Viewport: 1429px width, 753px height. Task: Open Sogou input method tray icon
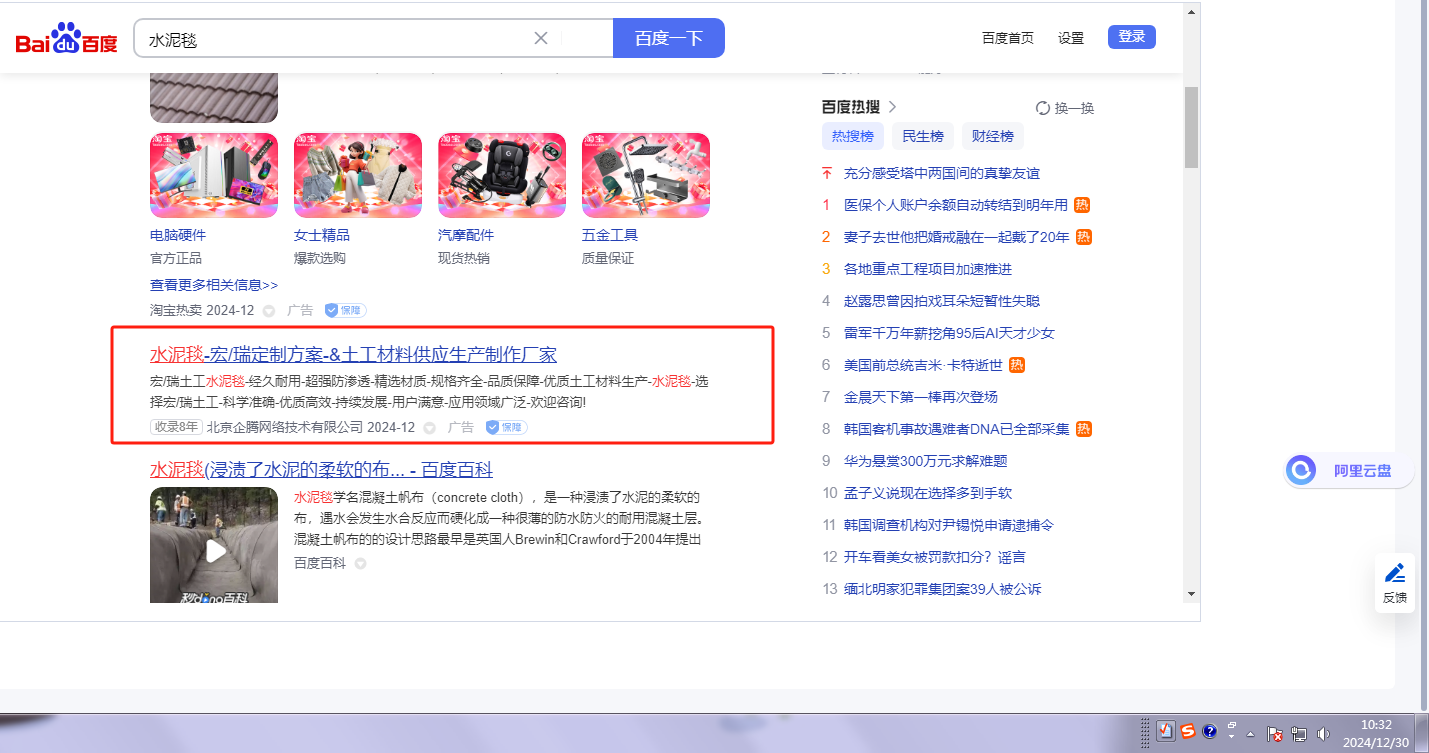click(1187, 732)
